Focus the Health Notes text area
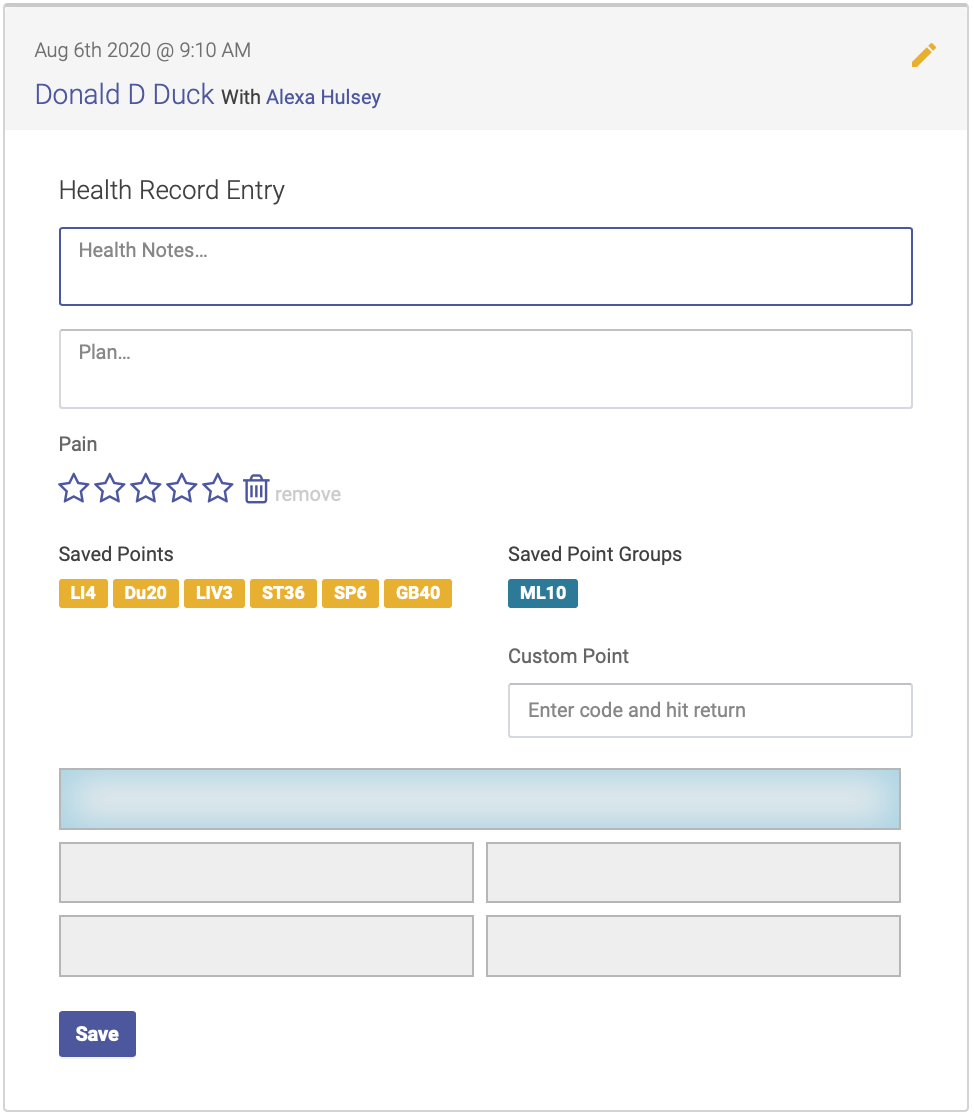 (486, 266)
